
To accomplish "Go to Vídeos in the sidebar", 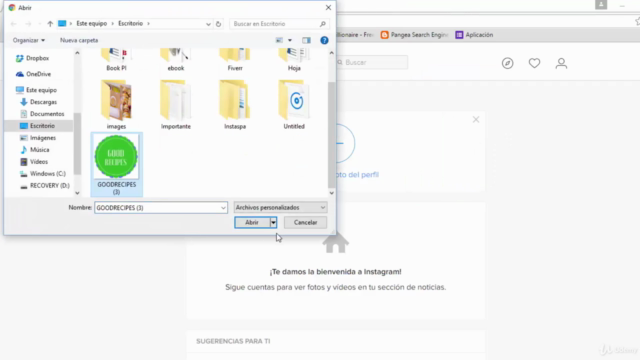I will click(34, 162).
